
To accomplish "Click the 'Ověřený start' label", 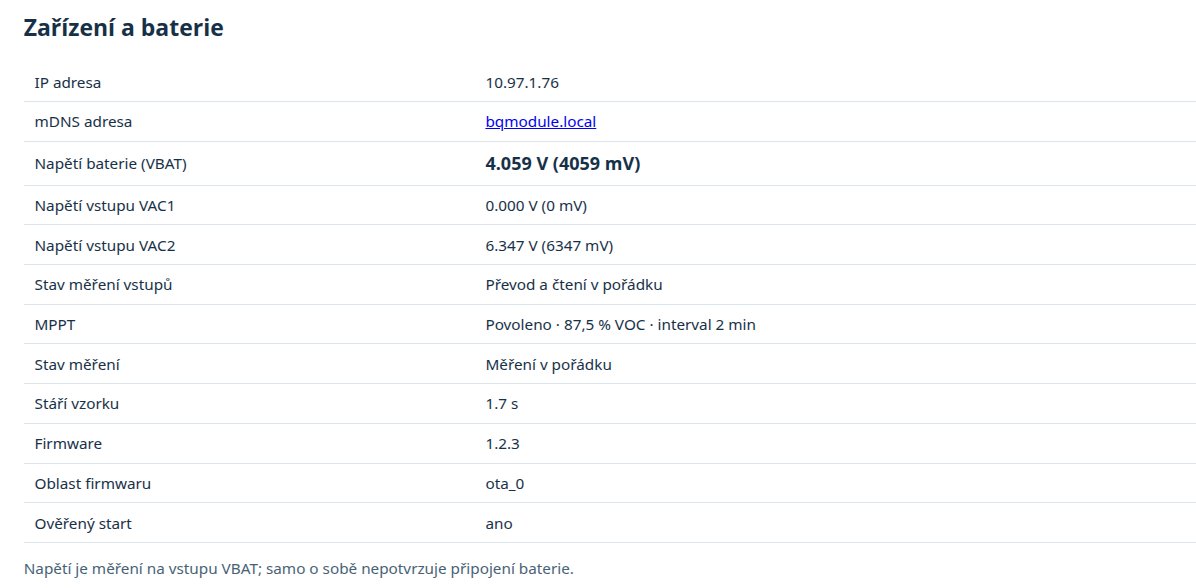I will click(x=83, y=524).
